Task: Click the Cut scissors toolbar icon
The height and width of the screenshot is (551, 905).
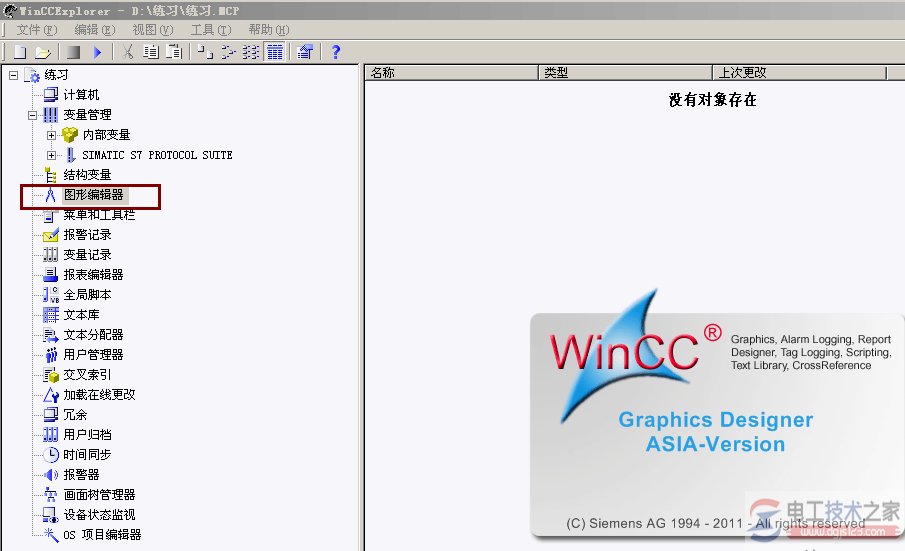Action: click(128, 53)
